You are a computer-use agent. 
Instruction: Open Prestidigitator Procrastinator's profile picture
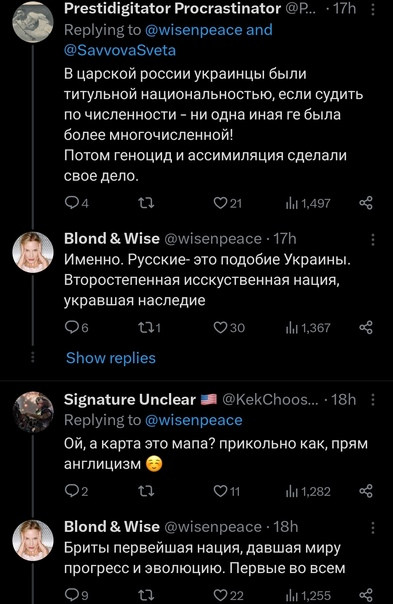(33, 20)
